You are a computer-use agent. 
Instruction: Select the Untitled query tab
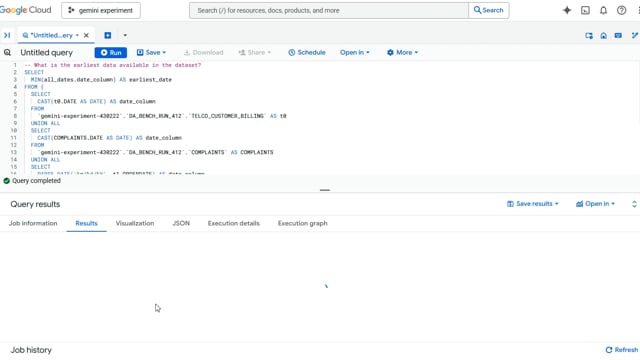pyautogui.click(x=51, y=35)
